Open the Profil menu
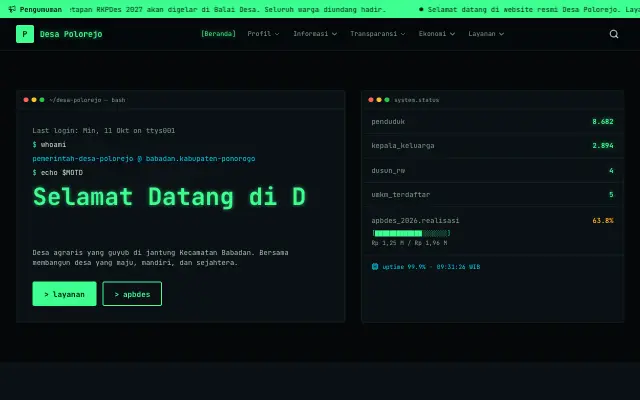640x400 pixels. coord(263,33)
